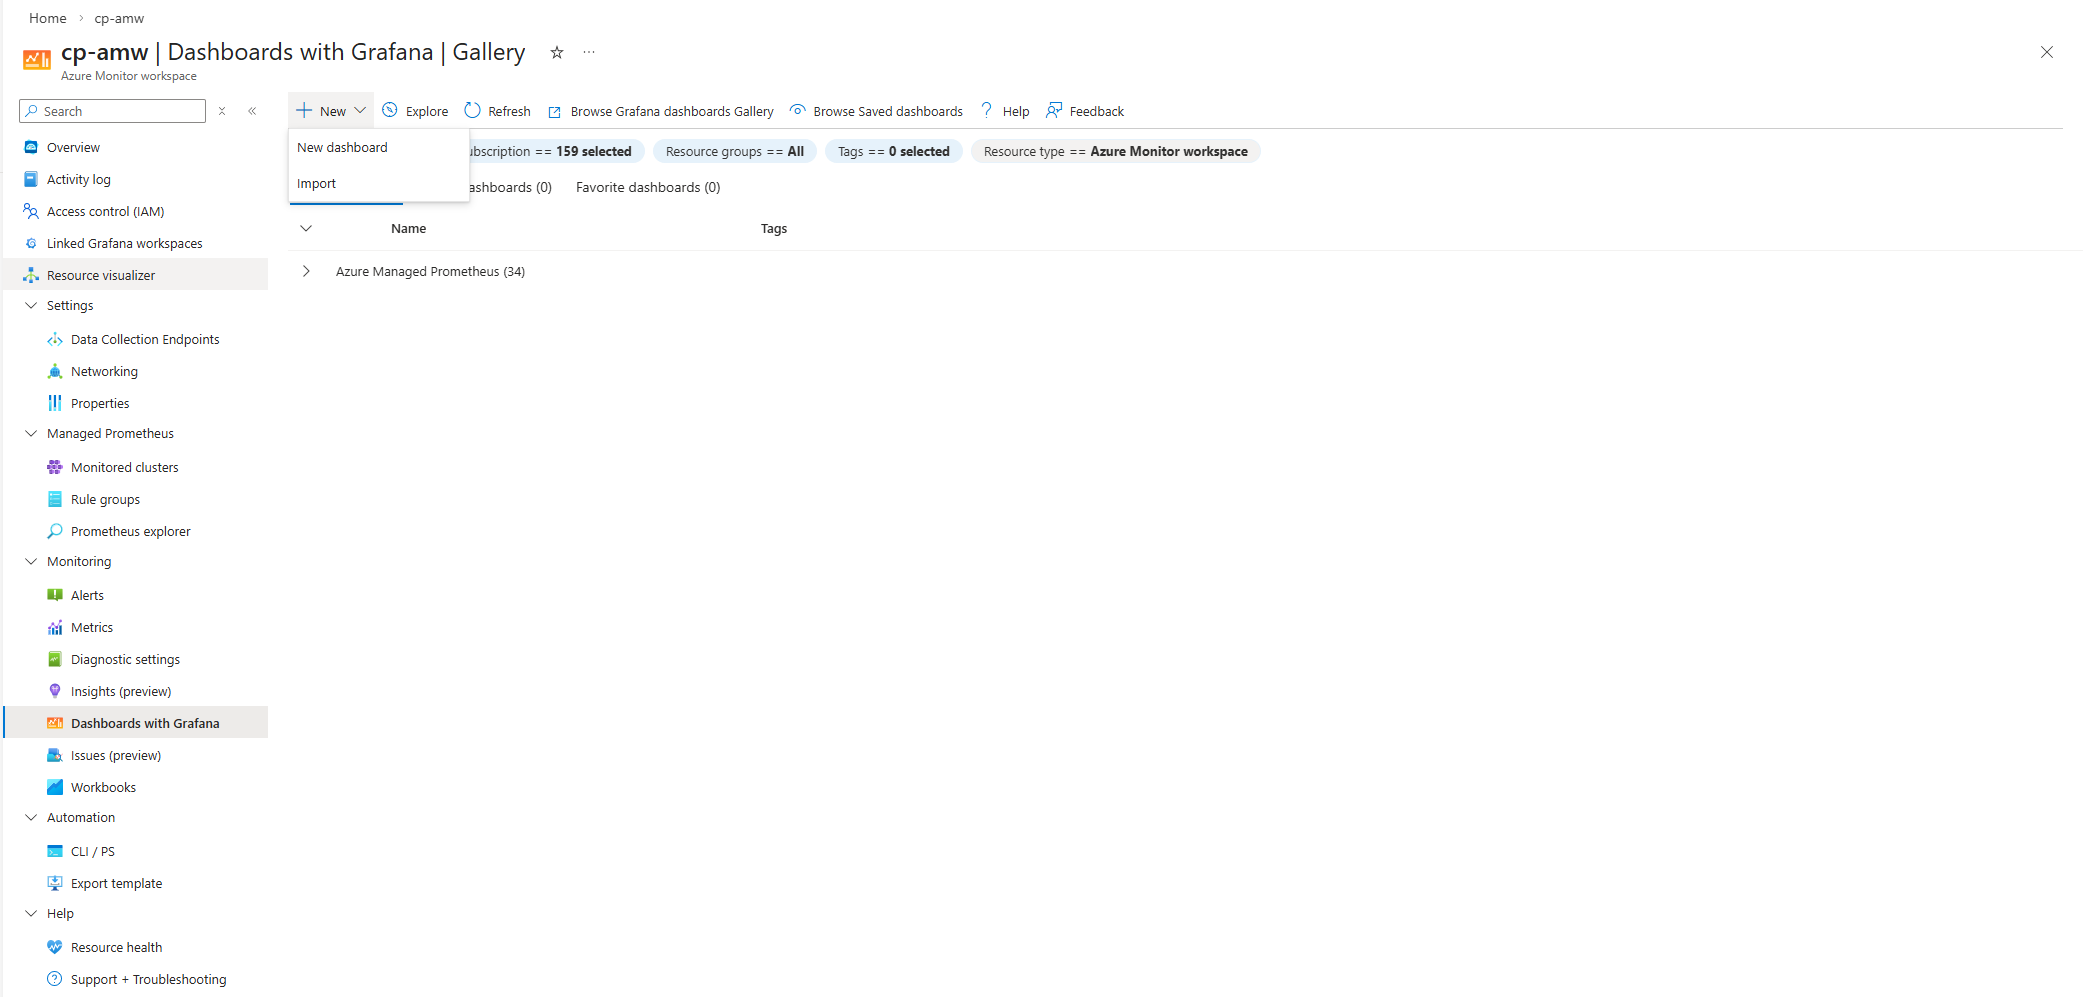Open Browse Grafana dashboards Gallery
2083x997 pixels.
pyautogui.click(x=660, y=111)
